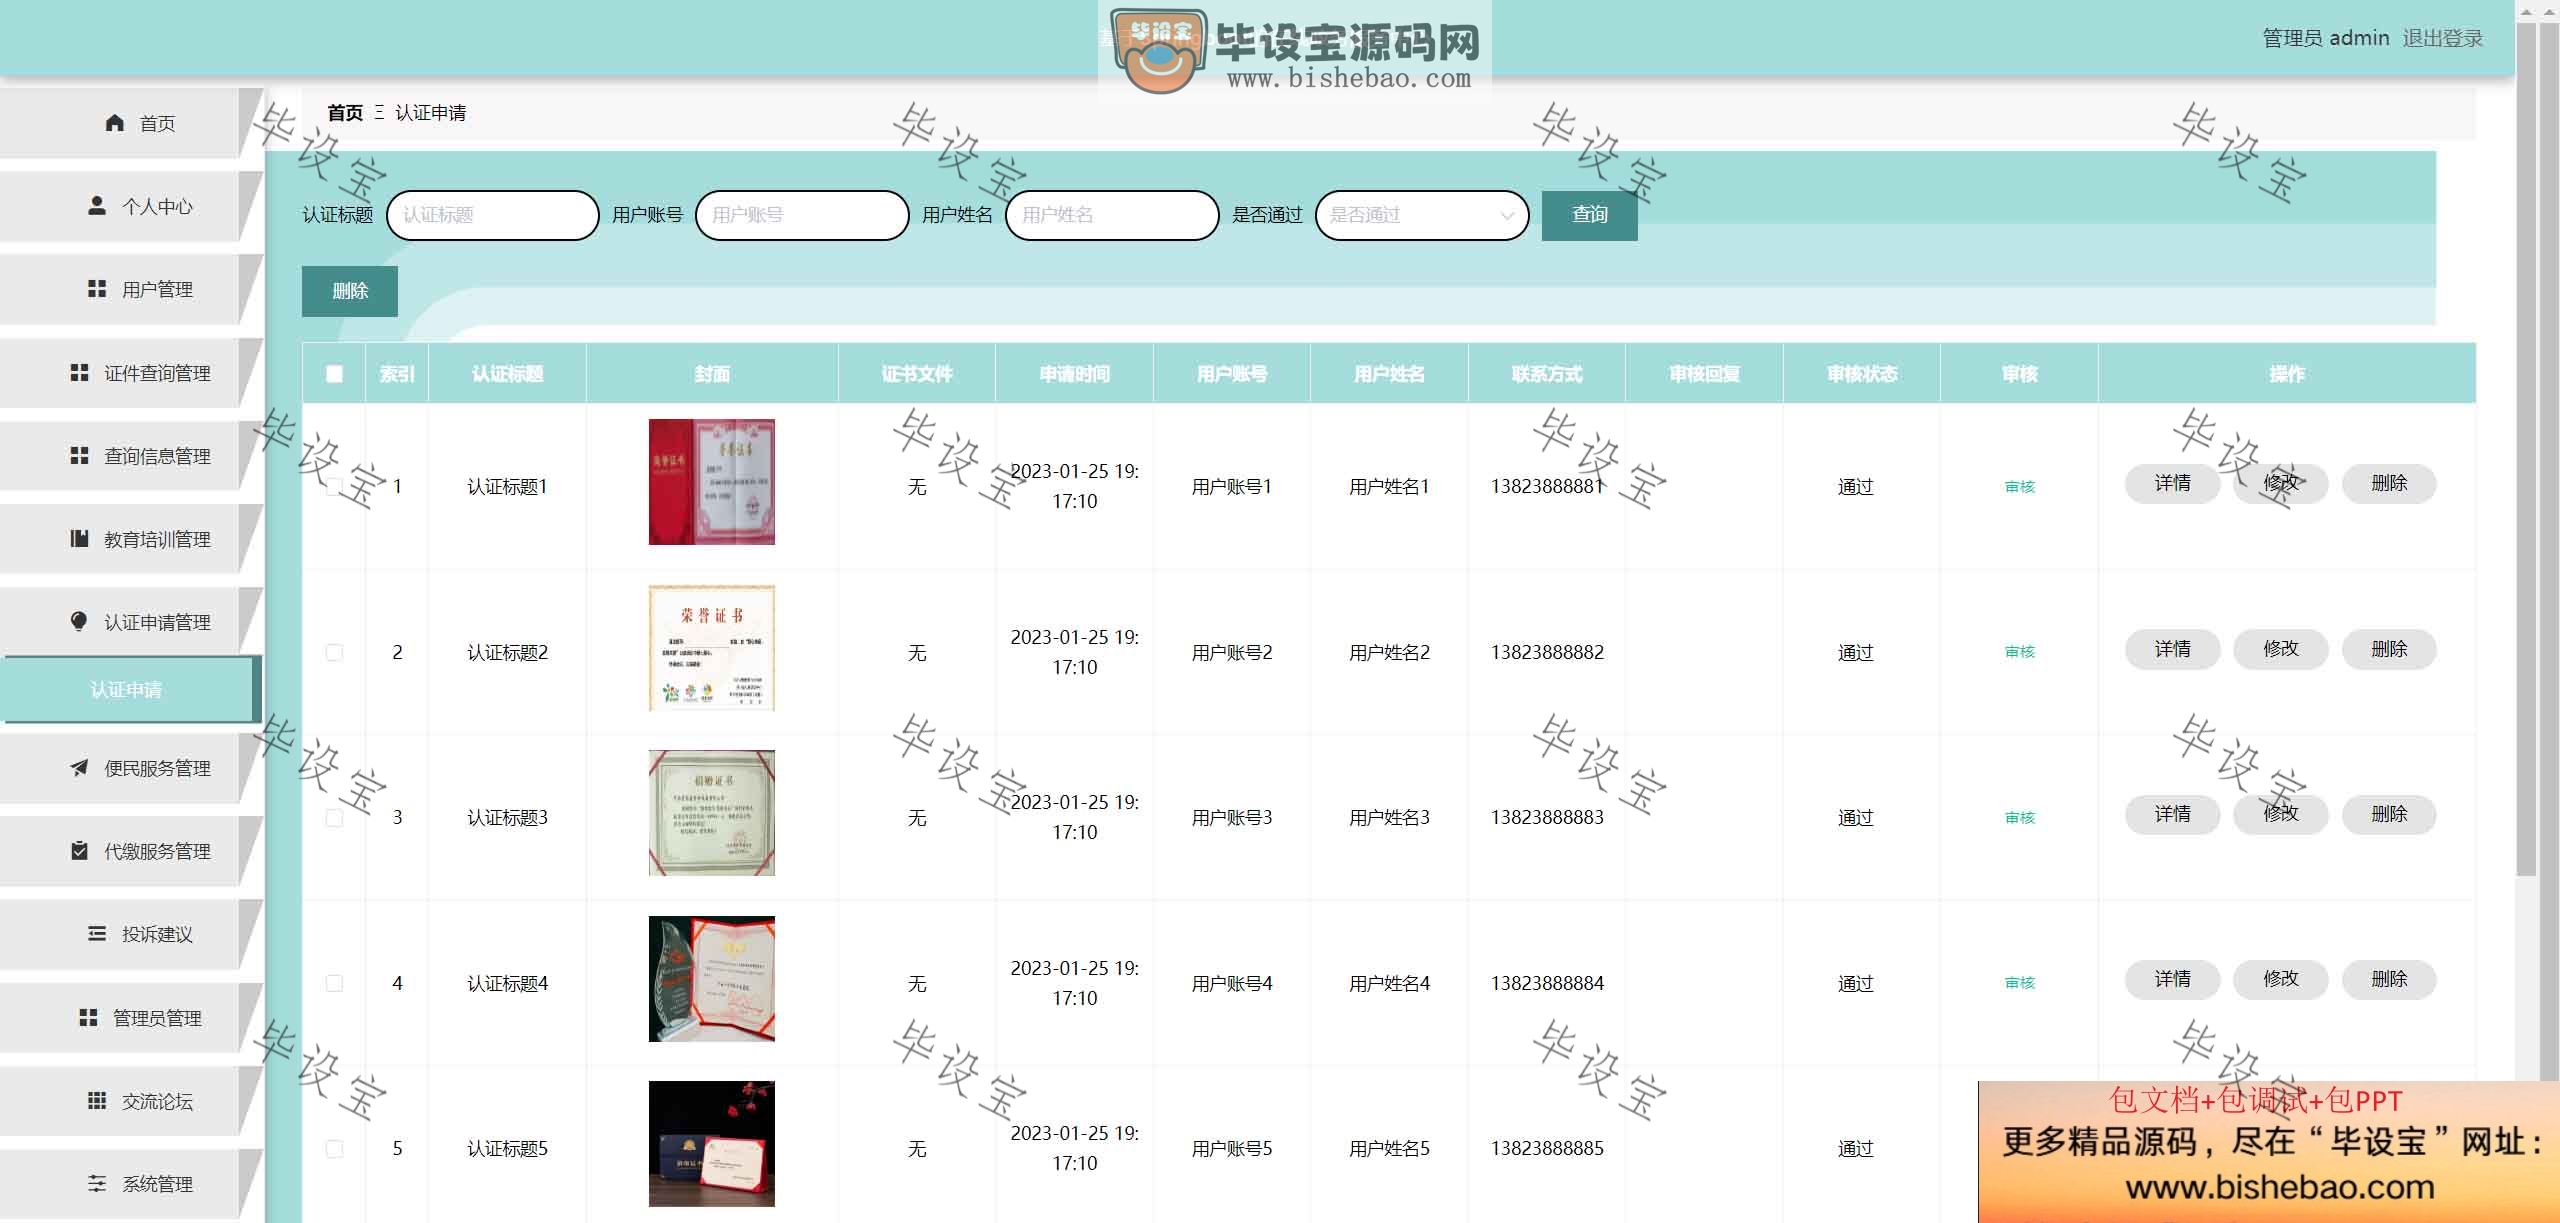Click the person icon beside 个人中心

point(97,206)
